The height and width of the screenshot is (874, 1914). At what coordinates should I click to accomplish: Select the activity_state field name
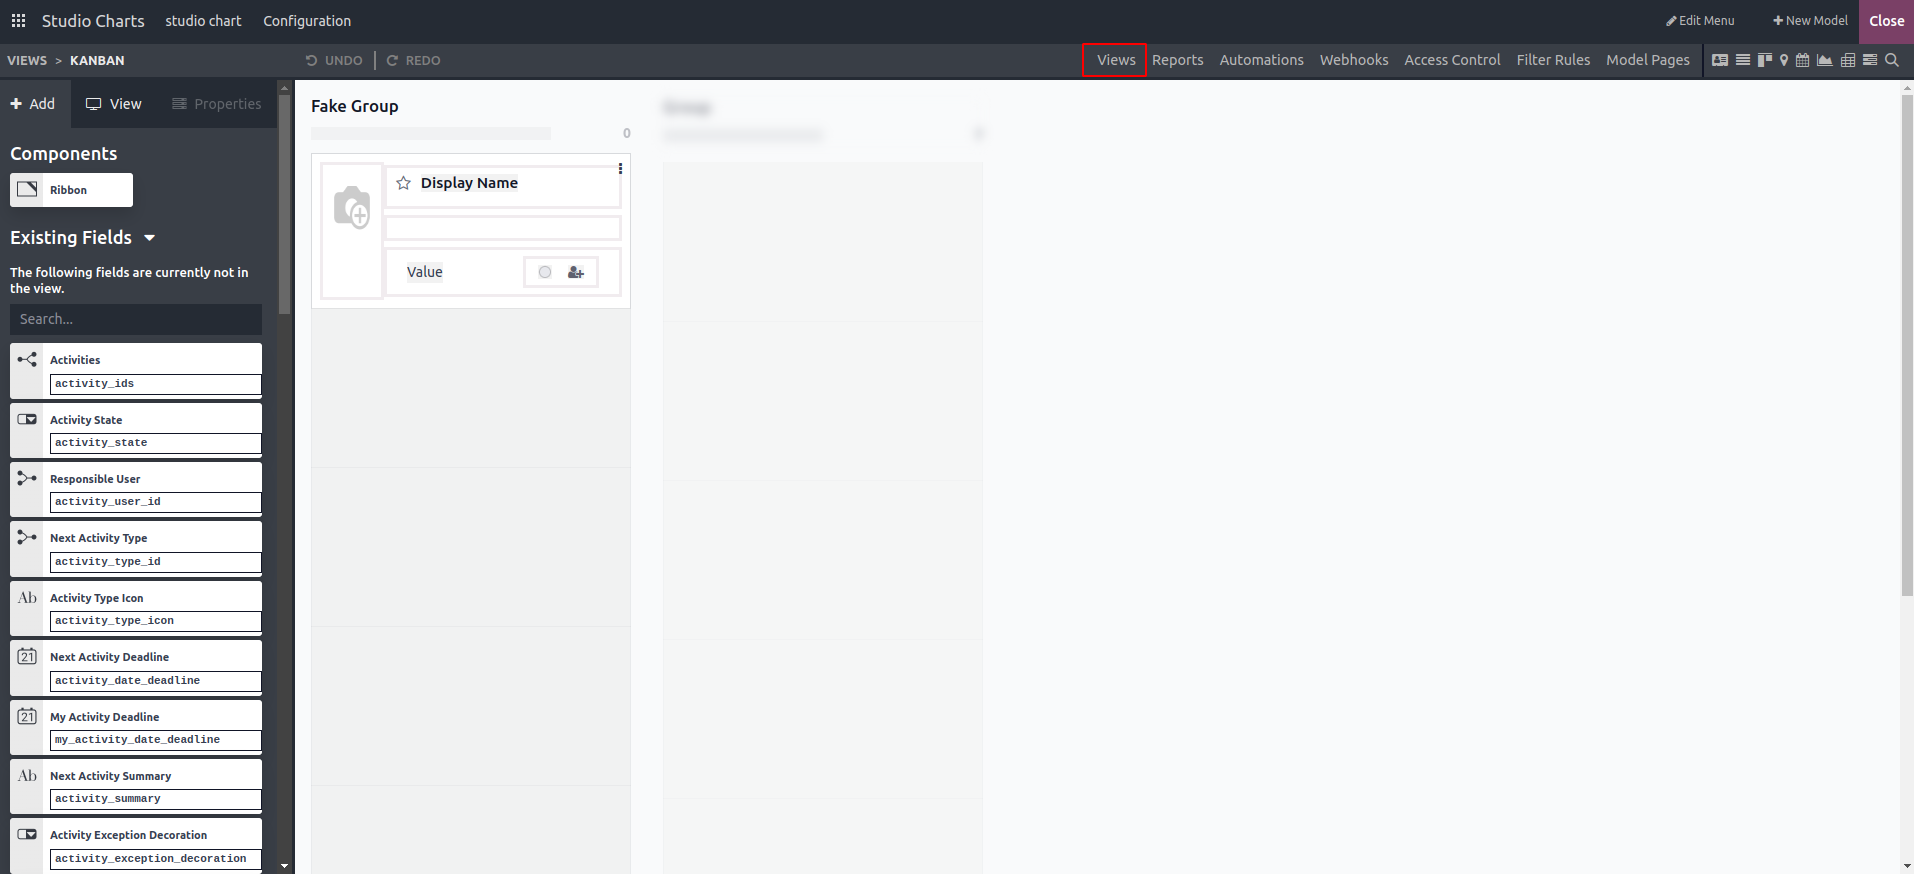(155, 443)
